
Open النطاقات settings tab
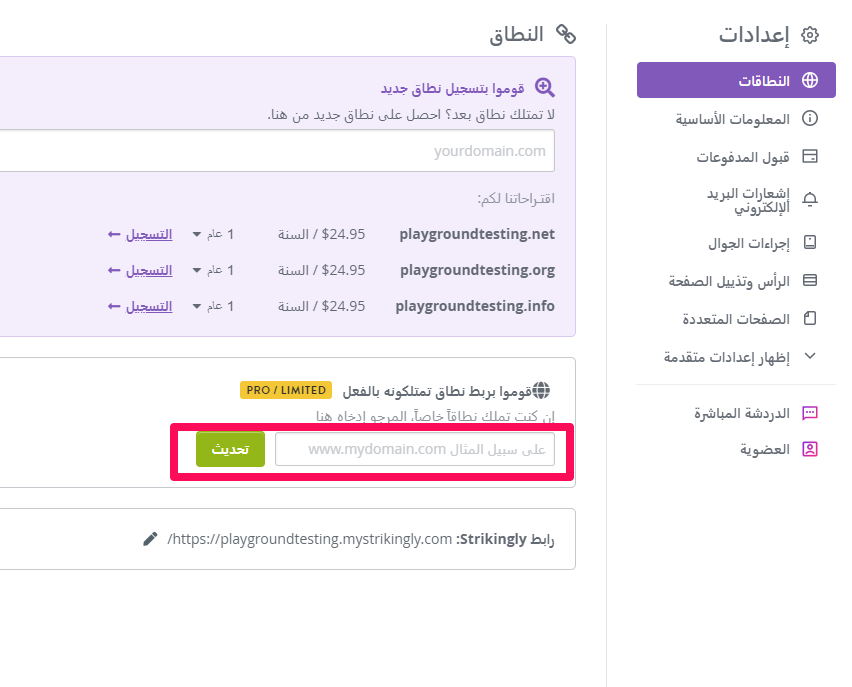pyautogui.click(x=736, y=80)
